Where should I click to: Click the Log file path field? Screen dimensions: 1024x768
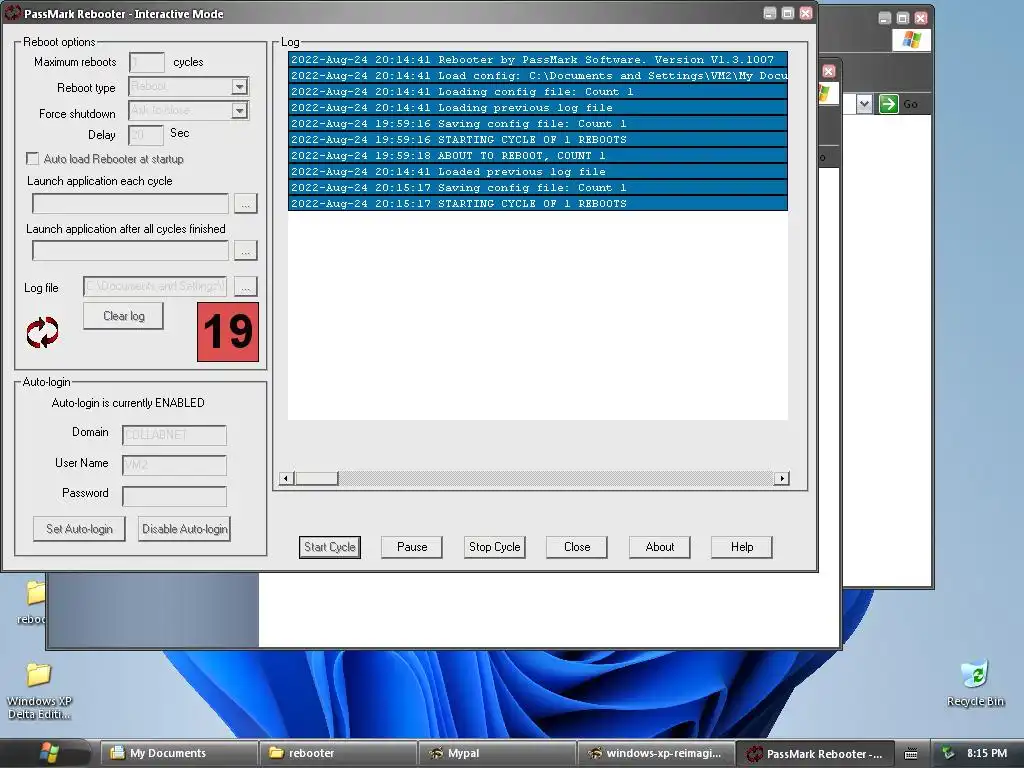[155, 287]
